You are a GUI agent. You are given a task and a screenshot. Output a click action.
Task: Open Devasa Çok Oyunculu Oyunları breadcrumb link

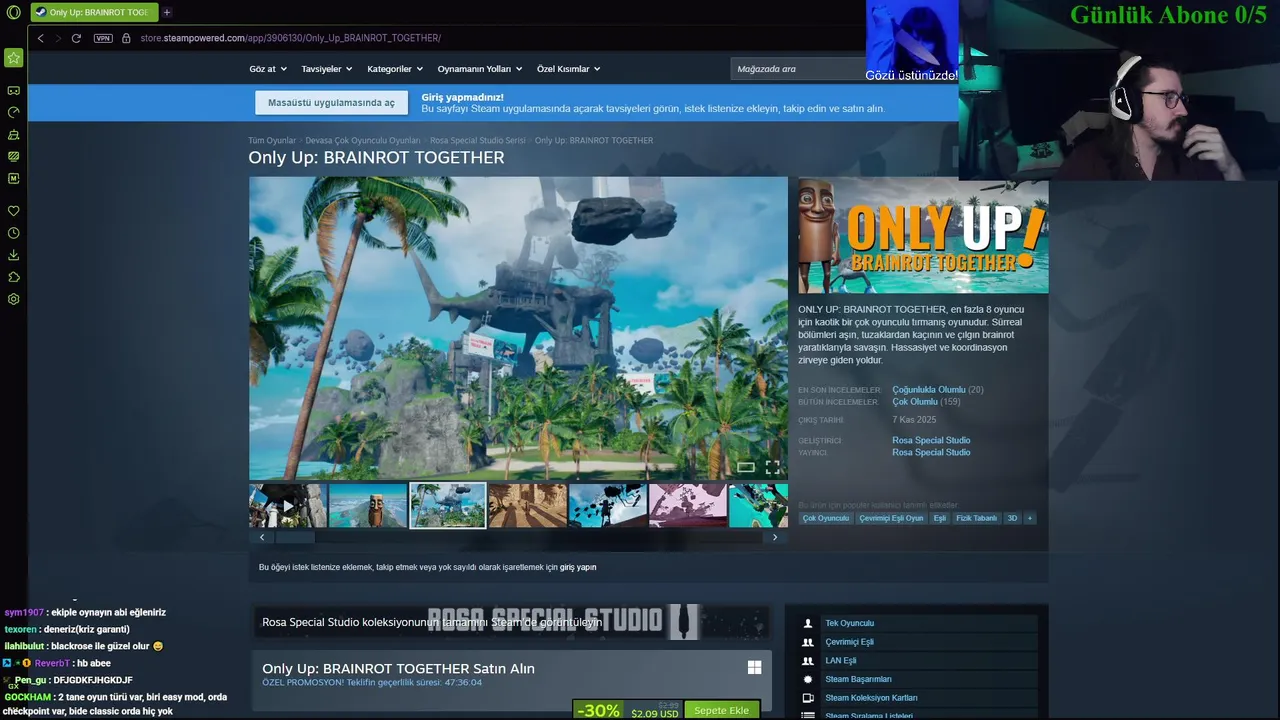[x=363, y=141]
